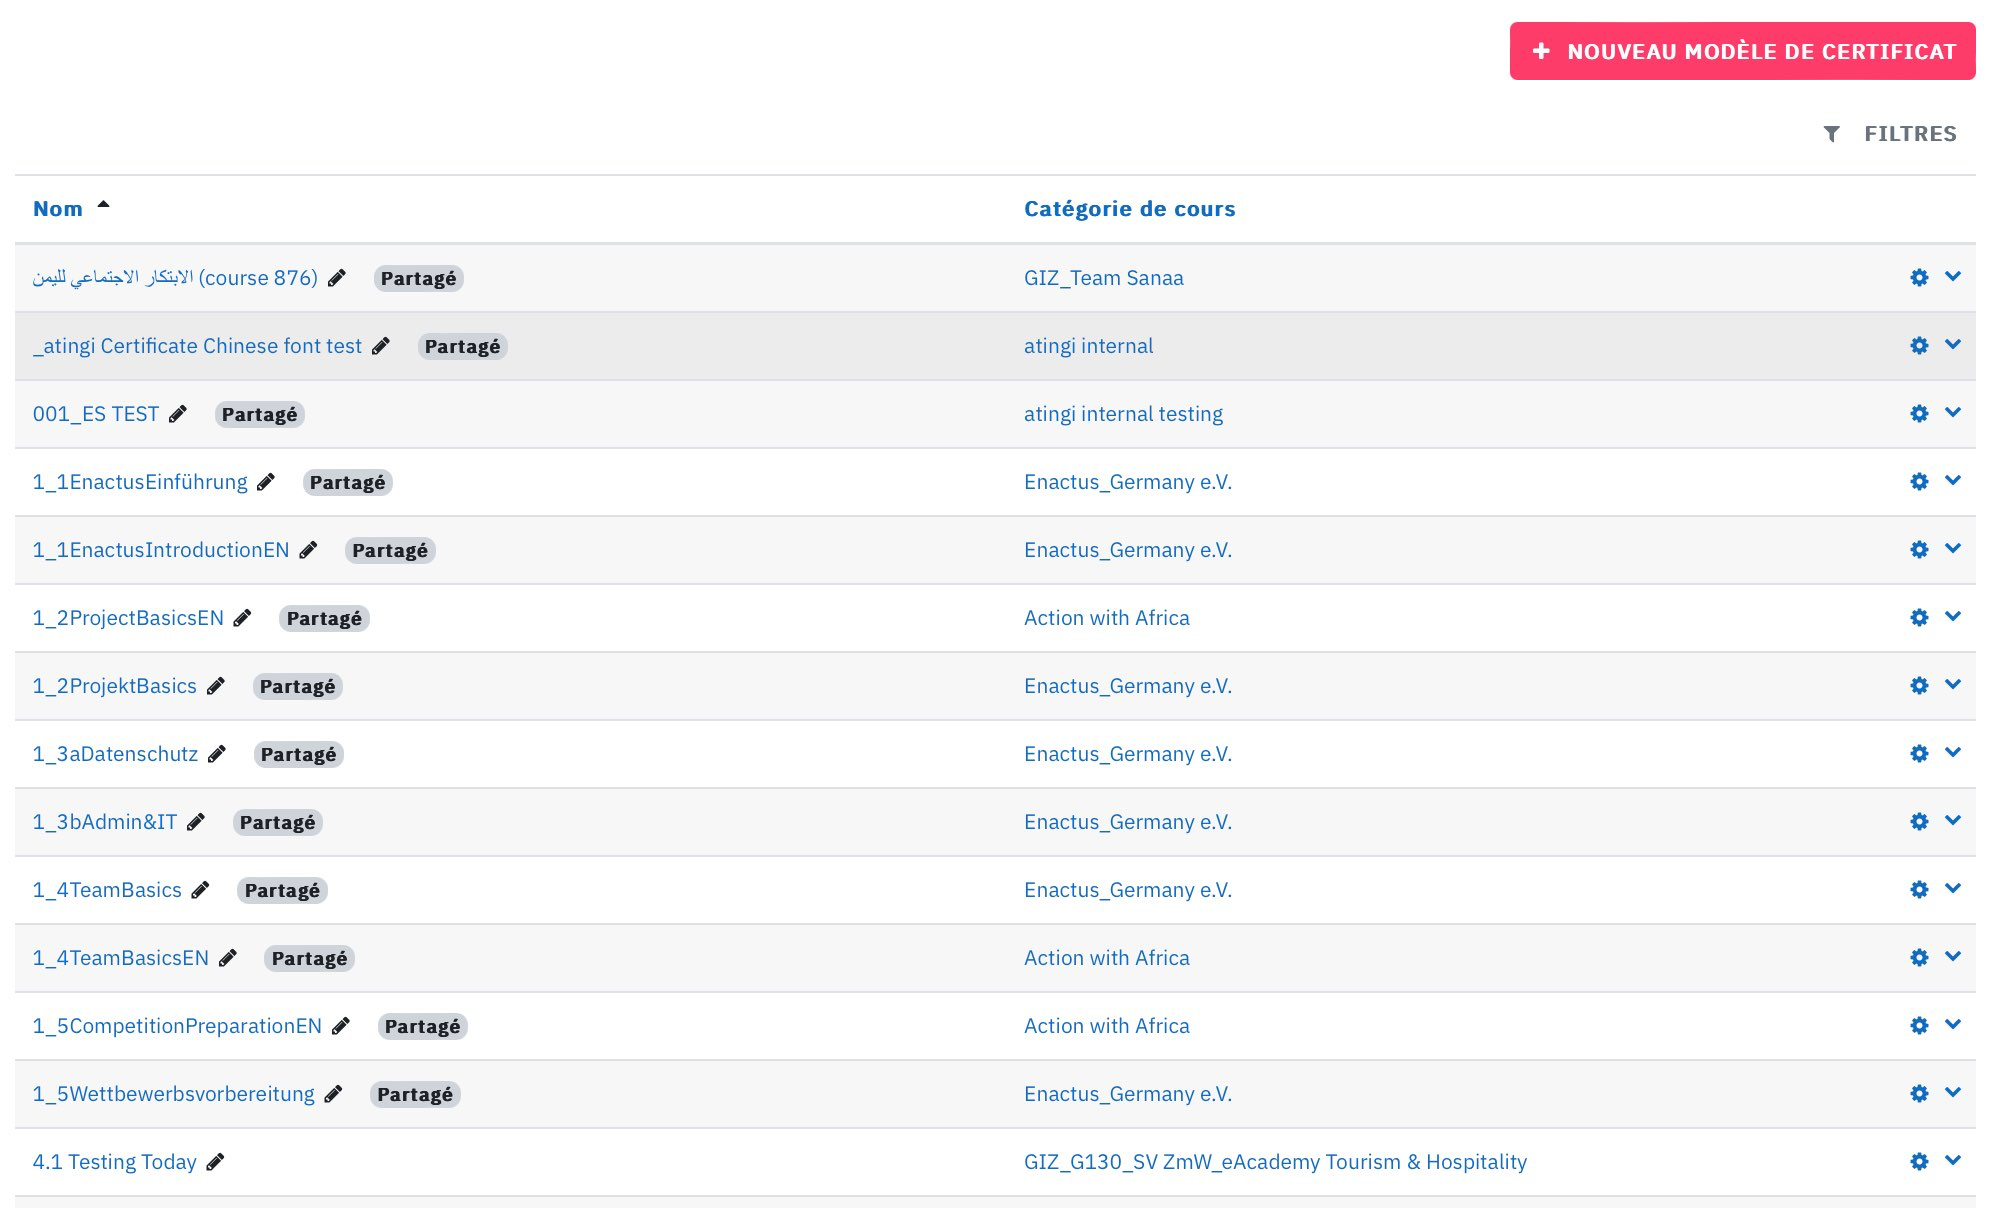Click Partagé badge on 1_5CompetitionPreparationEN
The image size is (1998, 1208).
423,1026
